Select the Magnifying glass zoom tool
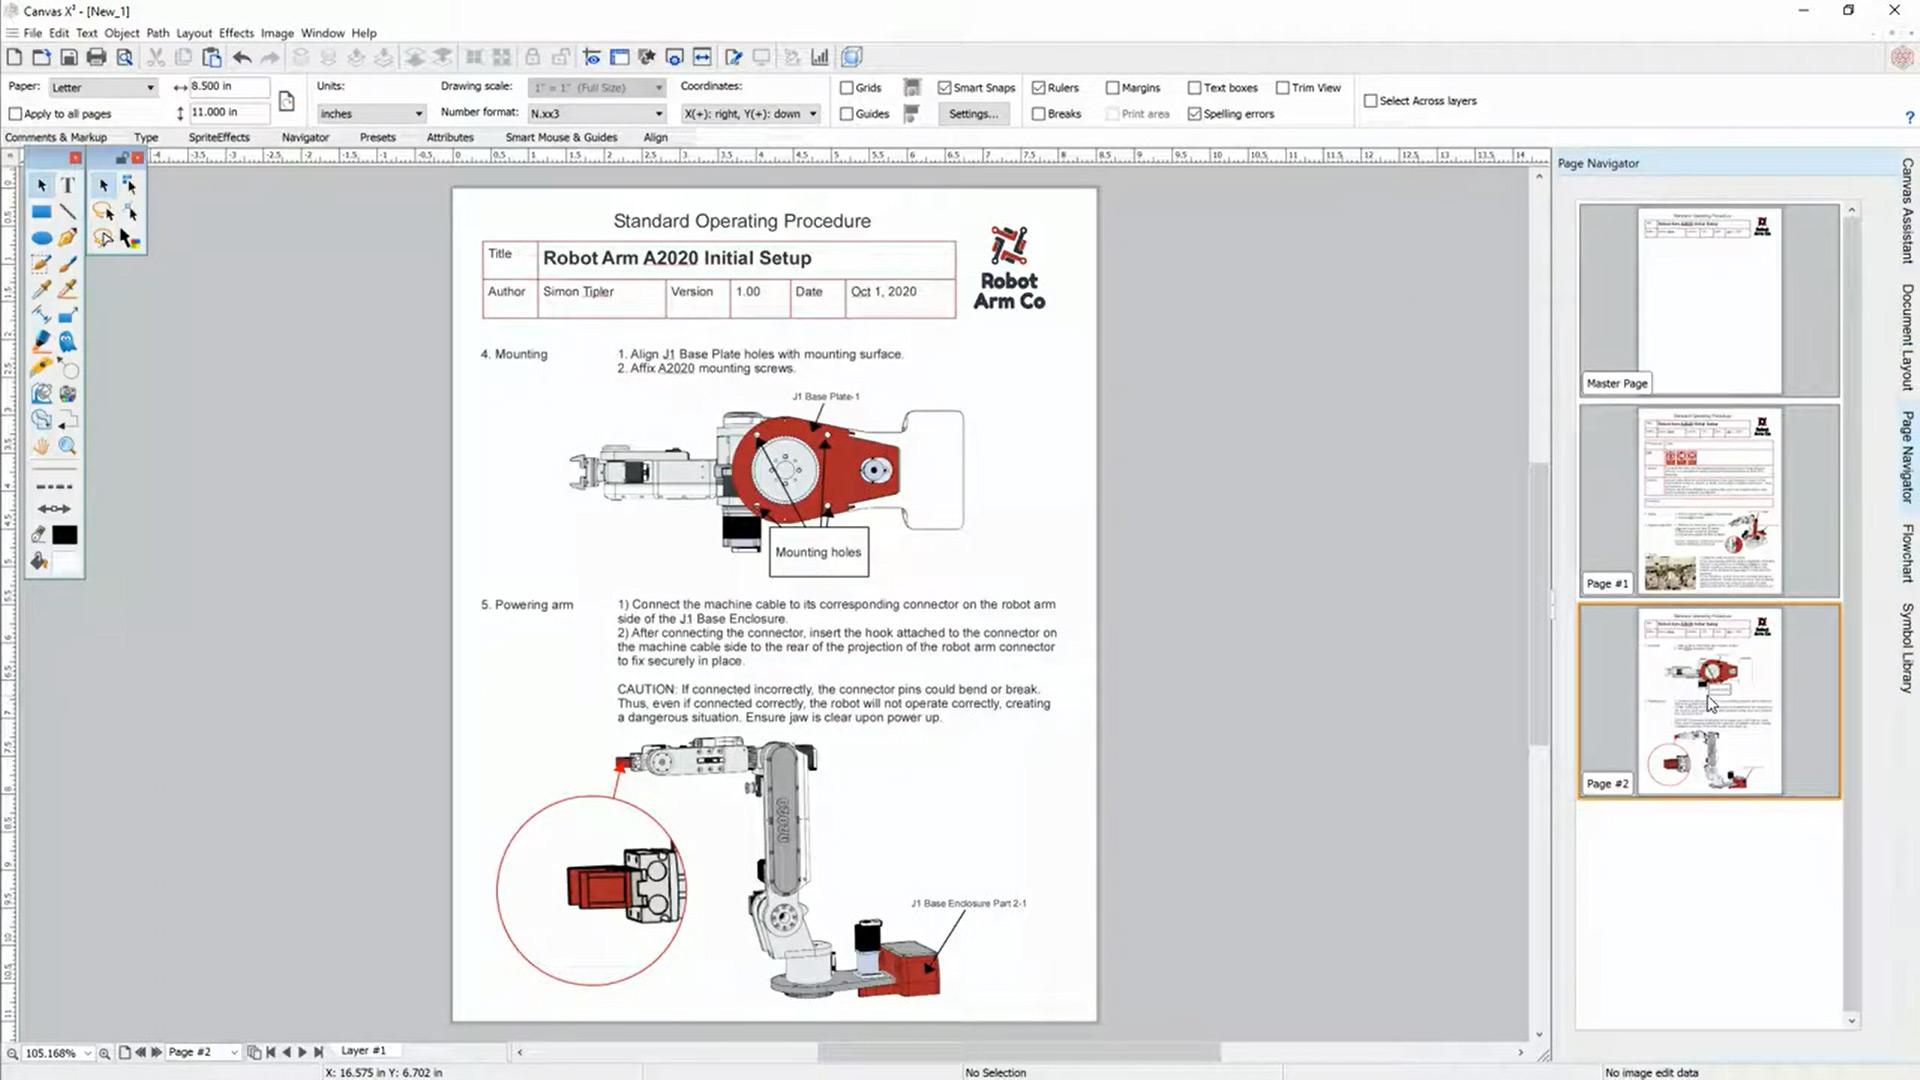Image resolution: width=1920 pixels, height=1080 pixels. pos(67,446)
